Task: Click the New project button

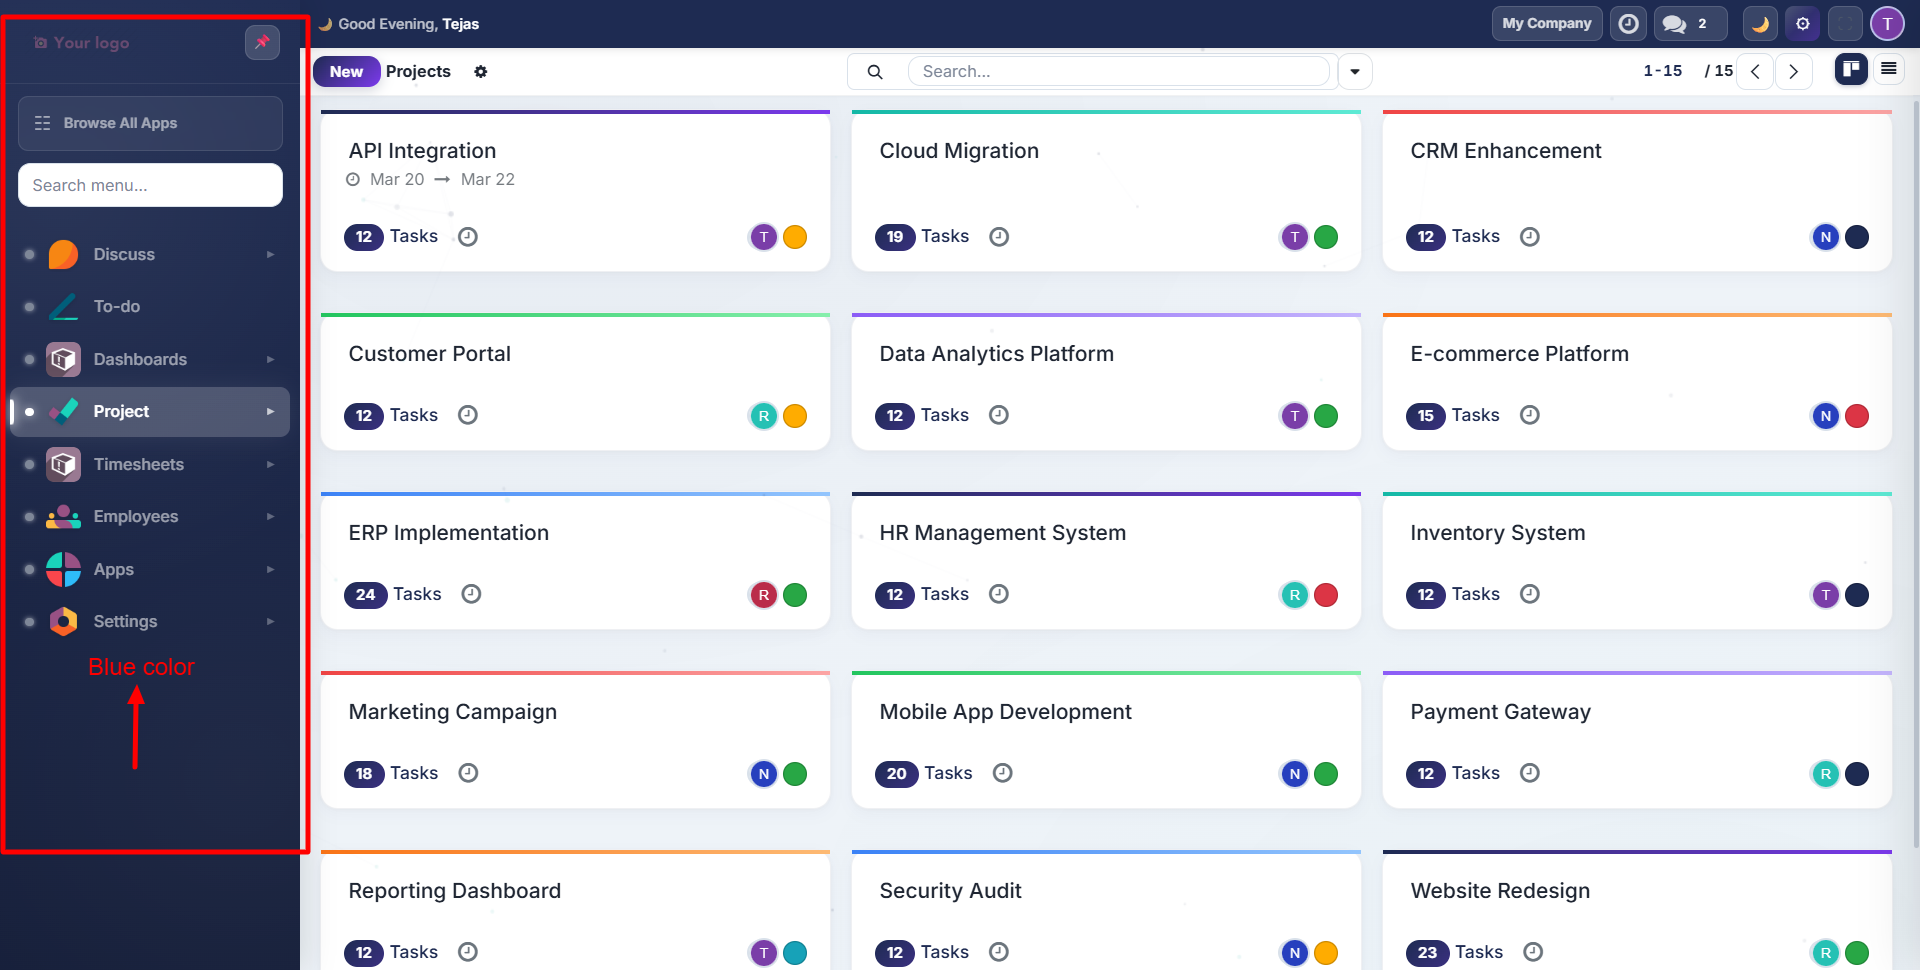Action: (x=346, y=72)
